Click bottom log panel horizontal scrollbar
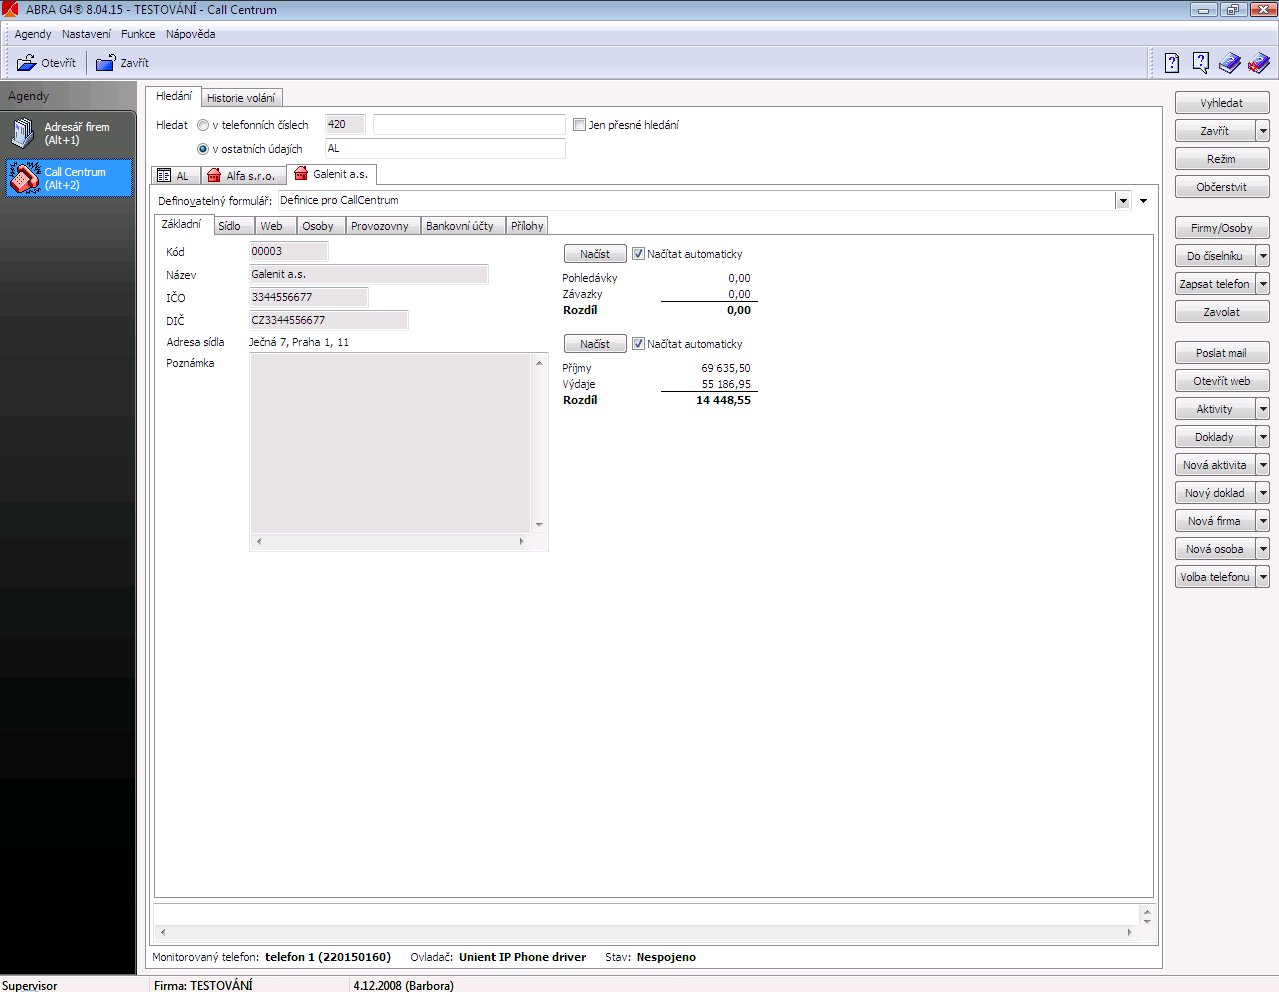The width and height of the screenshot is (1279, 992). [x=646, y=932]
